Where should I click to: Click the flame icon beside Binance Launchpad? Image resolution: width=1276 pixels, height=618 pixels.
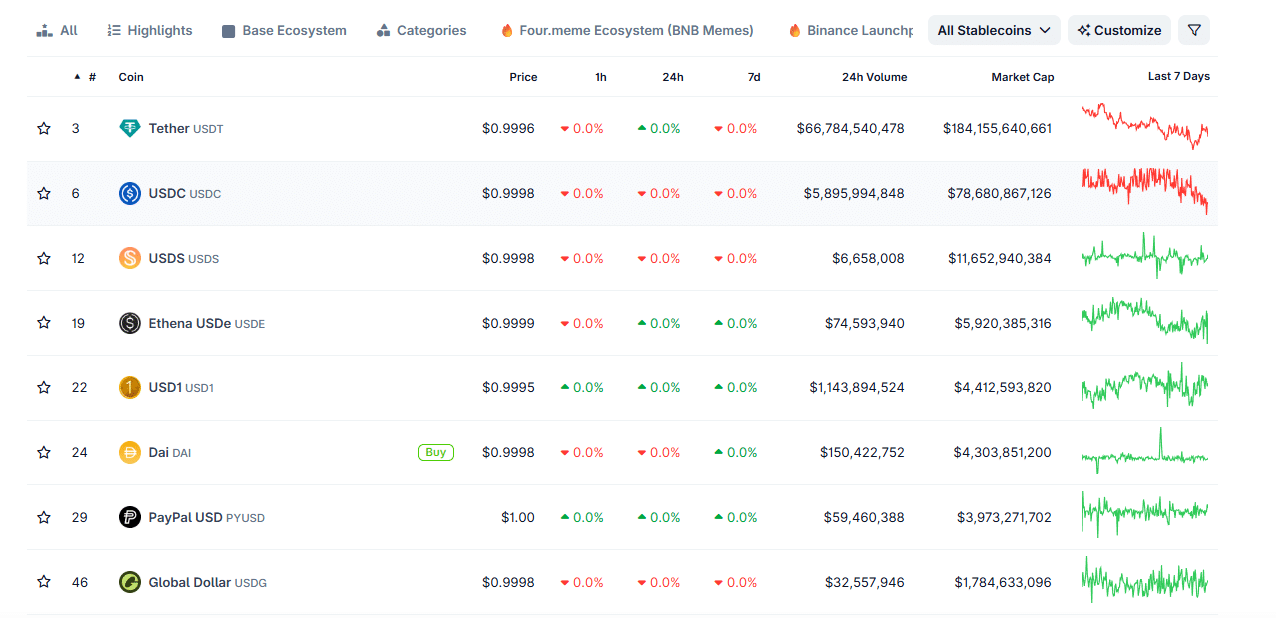pyautogui.click(x=796, y=30)
